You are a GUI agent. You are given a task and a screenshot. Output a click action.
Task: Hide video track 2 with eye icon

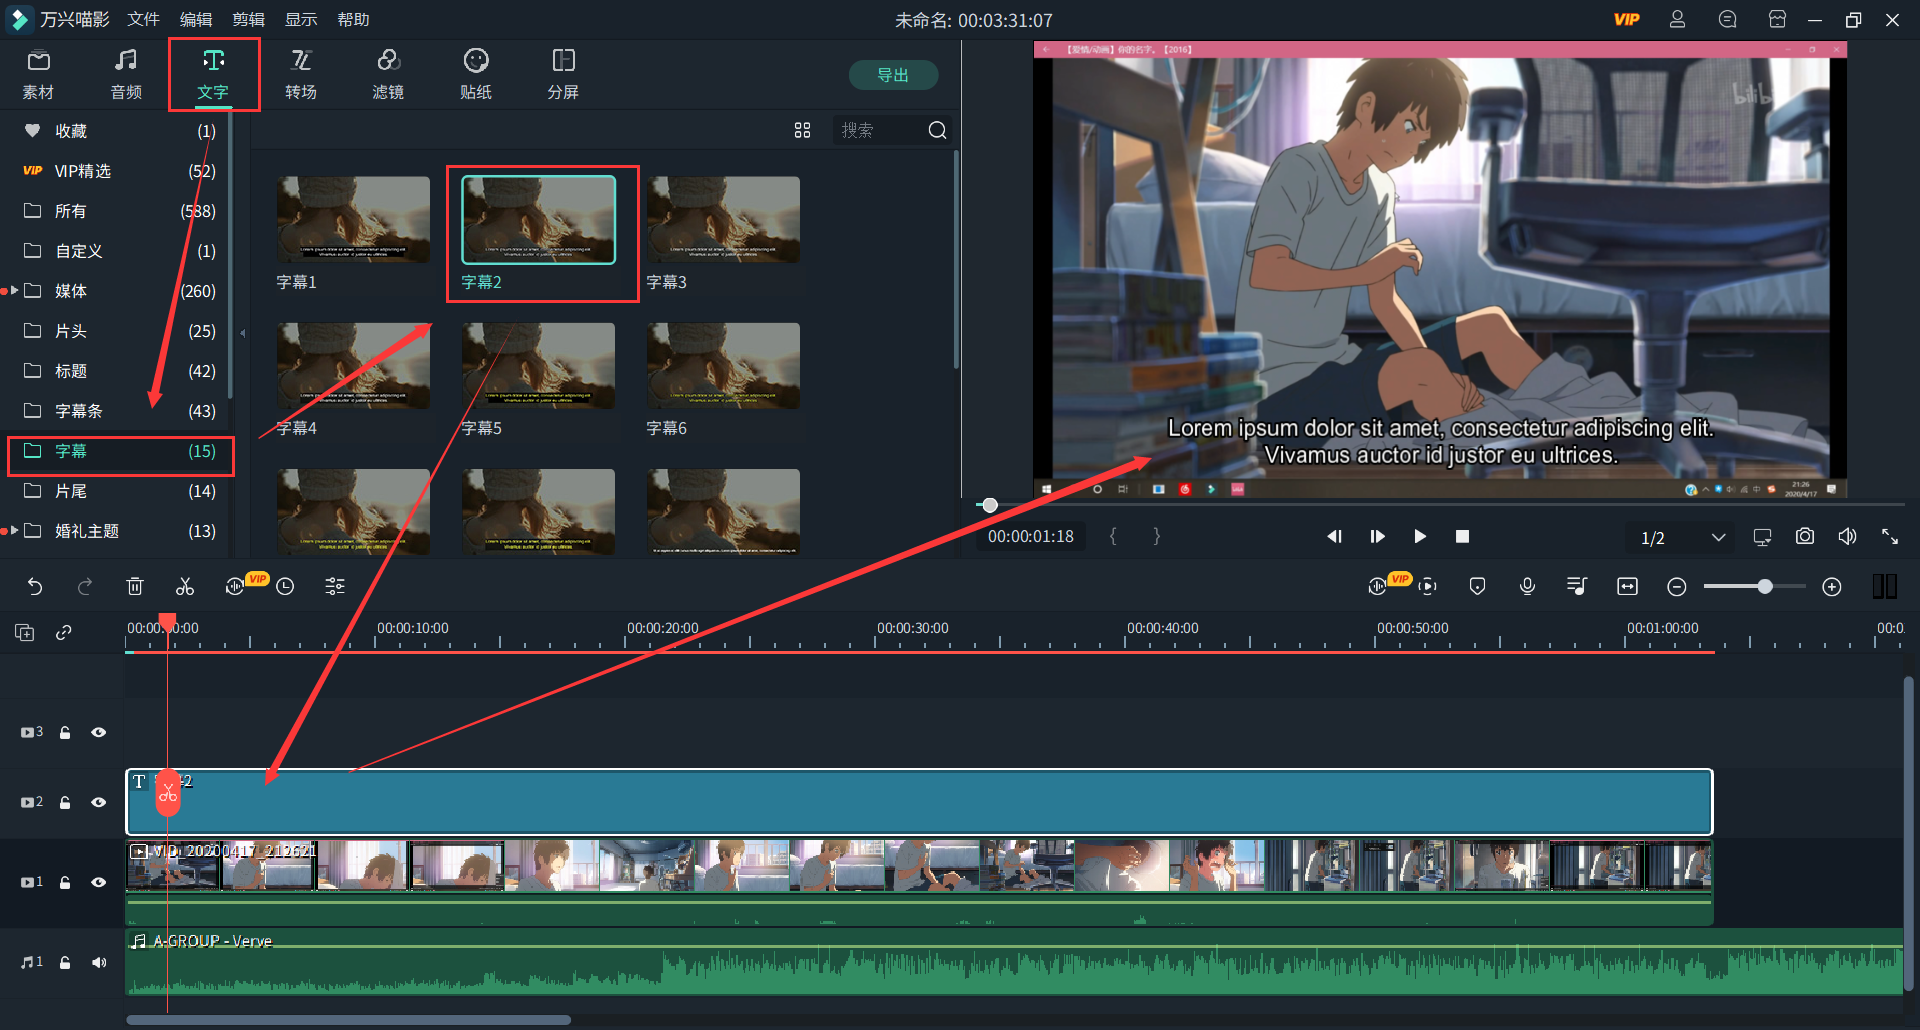click(98, 802)
